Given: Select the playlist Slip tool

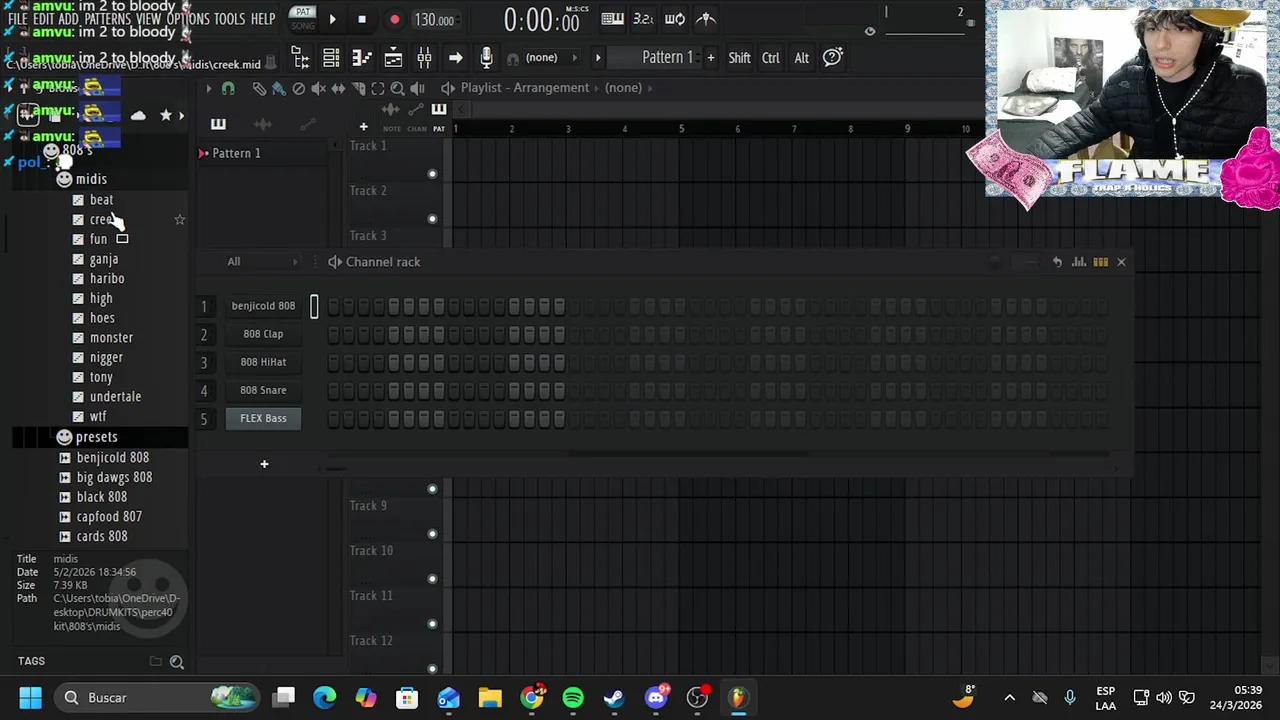Looking at the screenshot, I should pos(338,88).
